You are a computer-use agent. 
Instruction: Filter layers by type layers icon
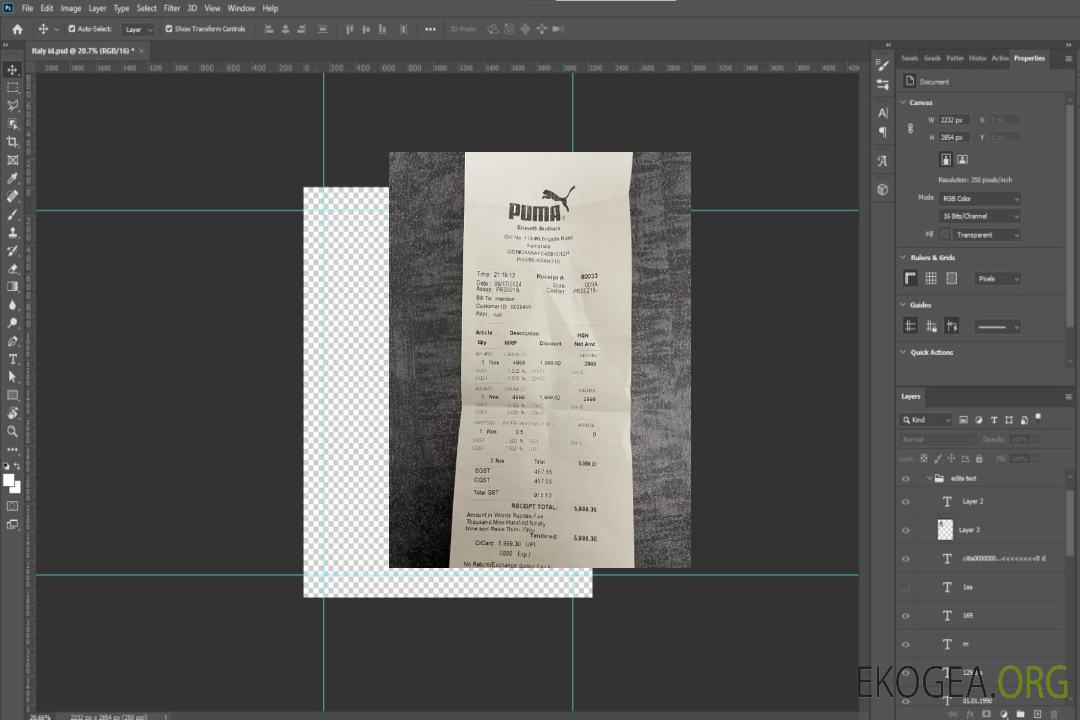[x=994, y=420]
